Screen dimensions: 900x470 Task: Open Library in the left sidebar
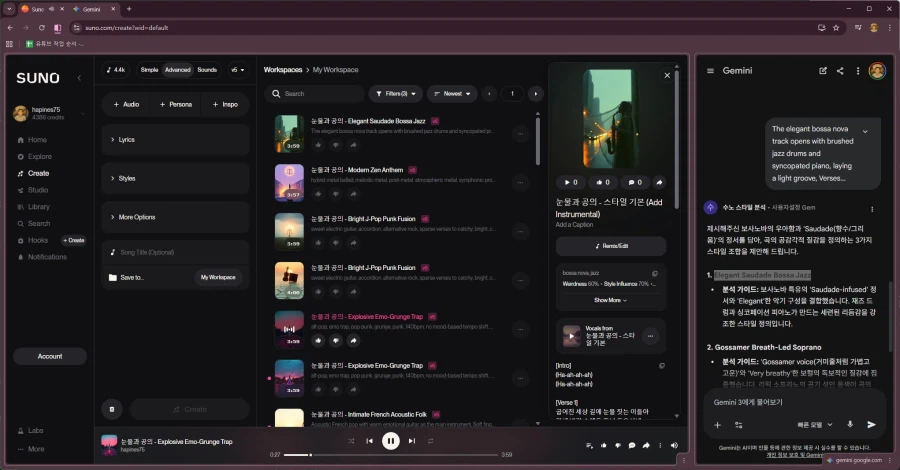coord(39,207)
